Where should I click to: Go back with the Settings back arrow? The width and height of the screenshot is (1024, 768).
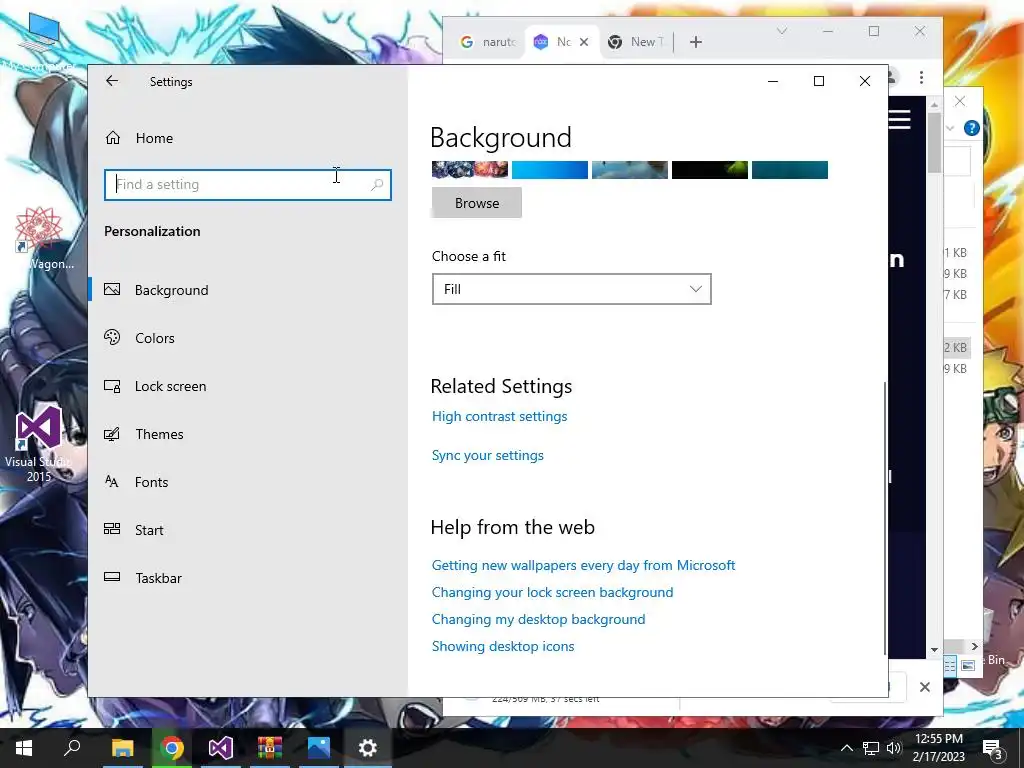112,81
